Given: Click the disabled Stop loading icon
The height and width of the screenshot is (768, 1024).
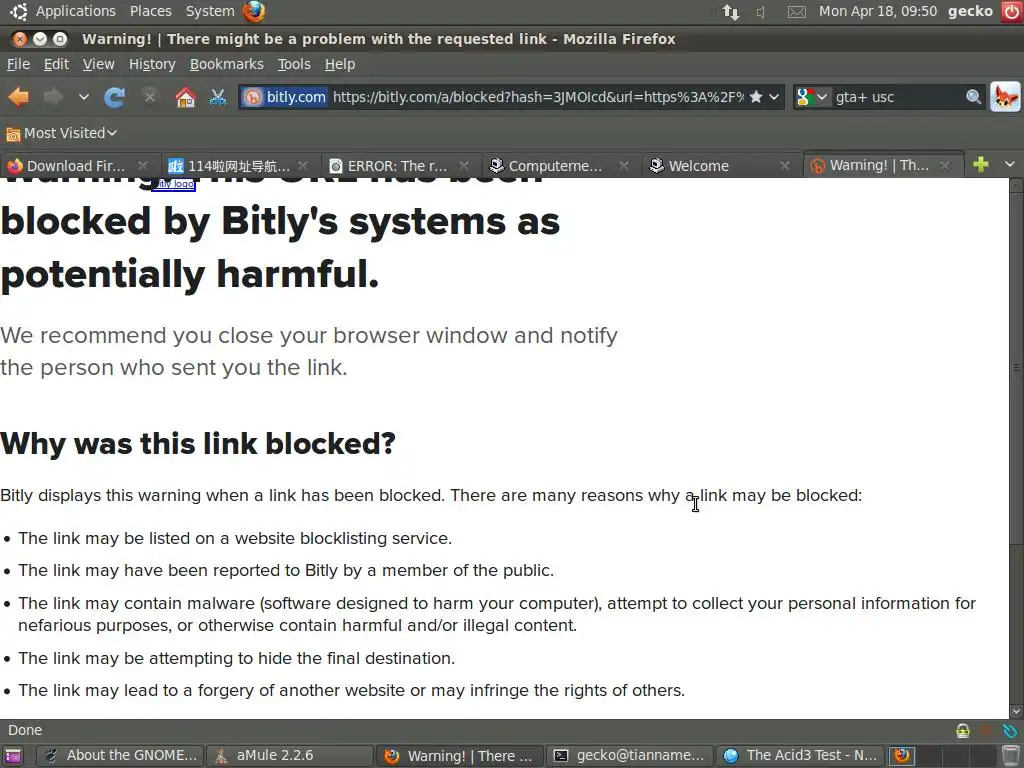Looking at the screenshot, I should tap(150, 97).
